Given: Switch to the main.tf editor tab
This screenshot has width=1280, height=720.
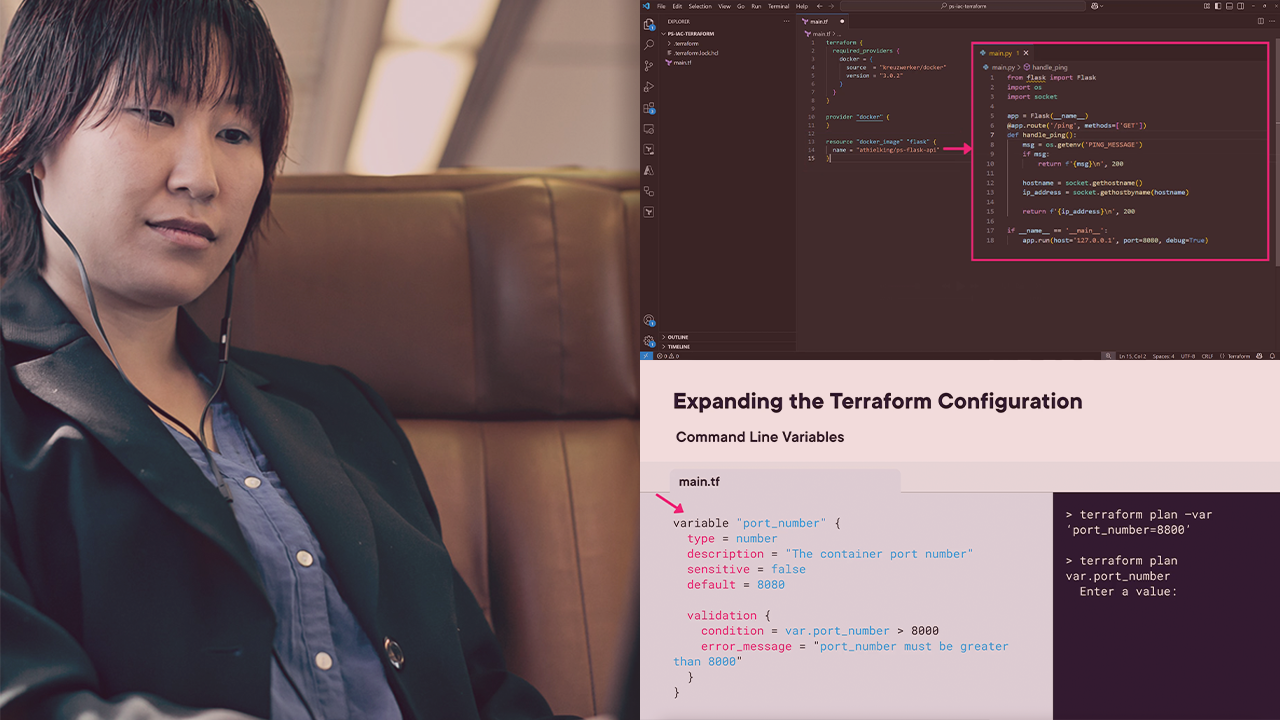Looking at the screenshot, I should coord(819,21).
